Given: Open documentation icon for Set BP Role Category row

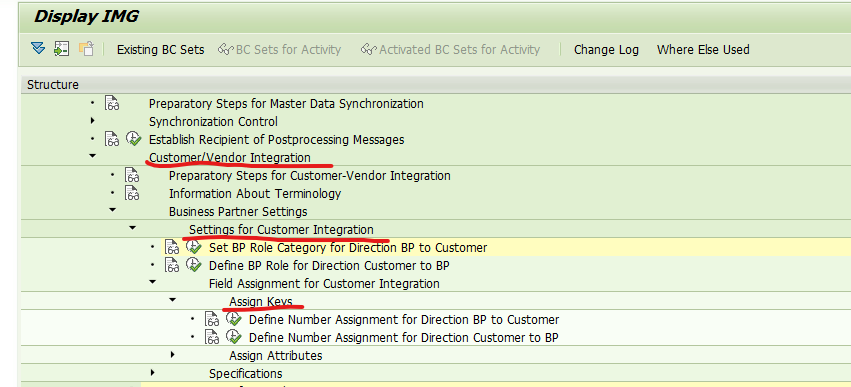Looking at the screenshot, I should (173, 248).
